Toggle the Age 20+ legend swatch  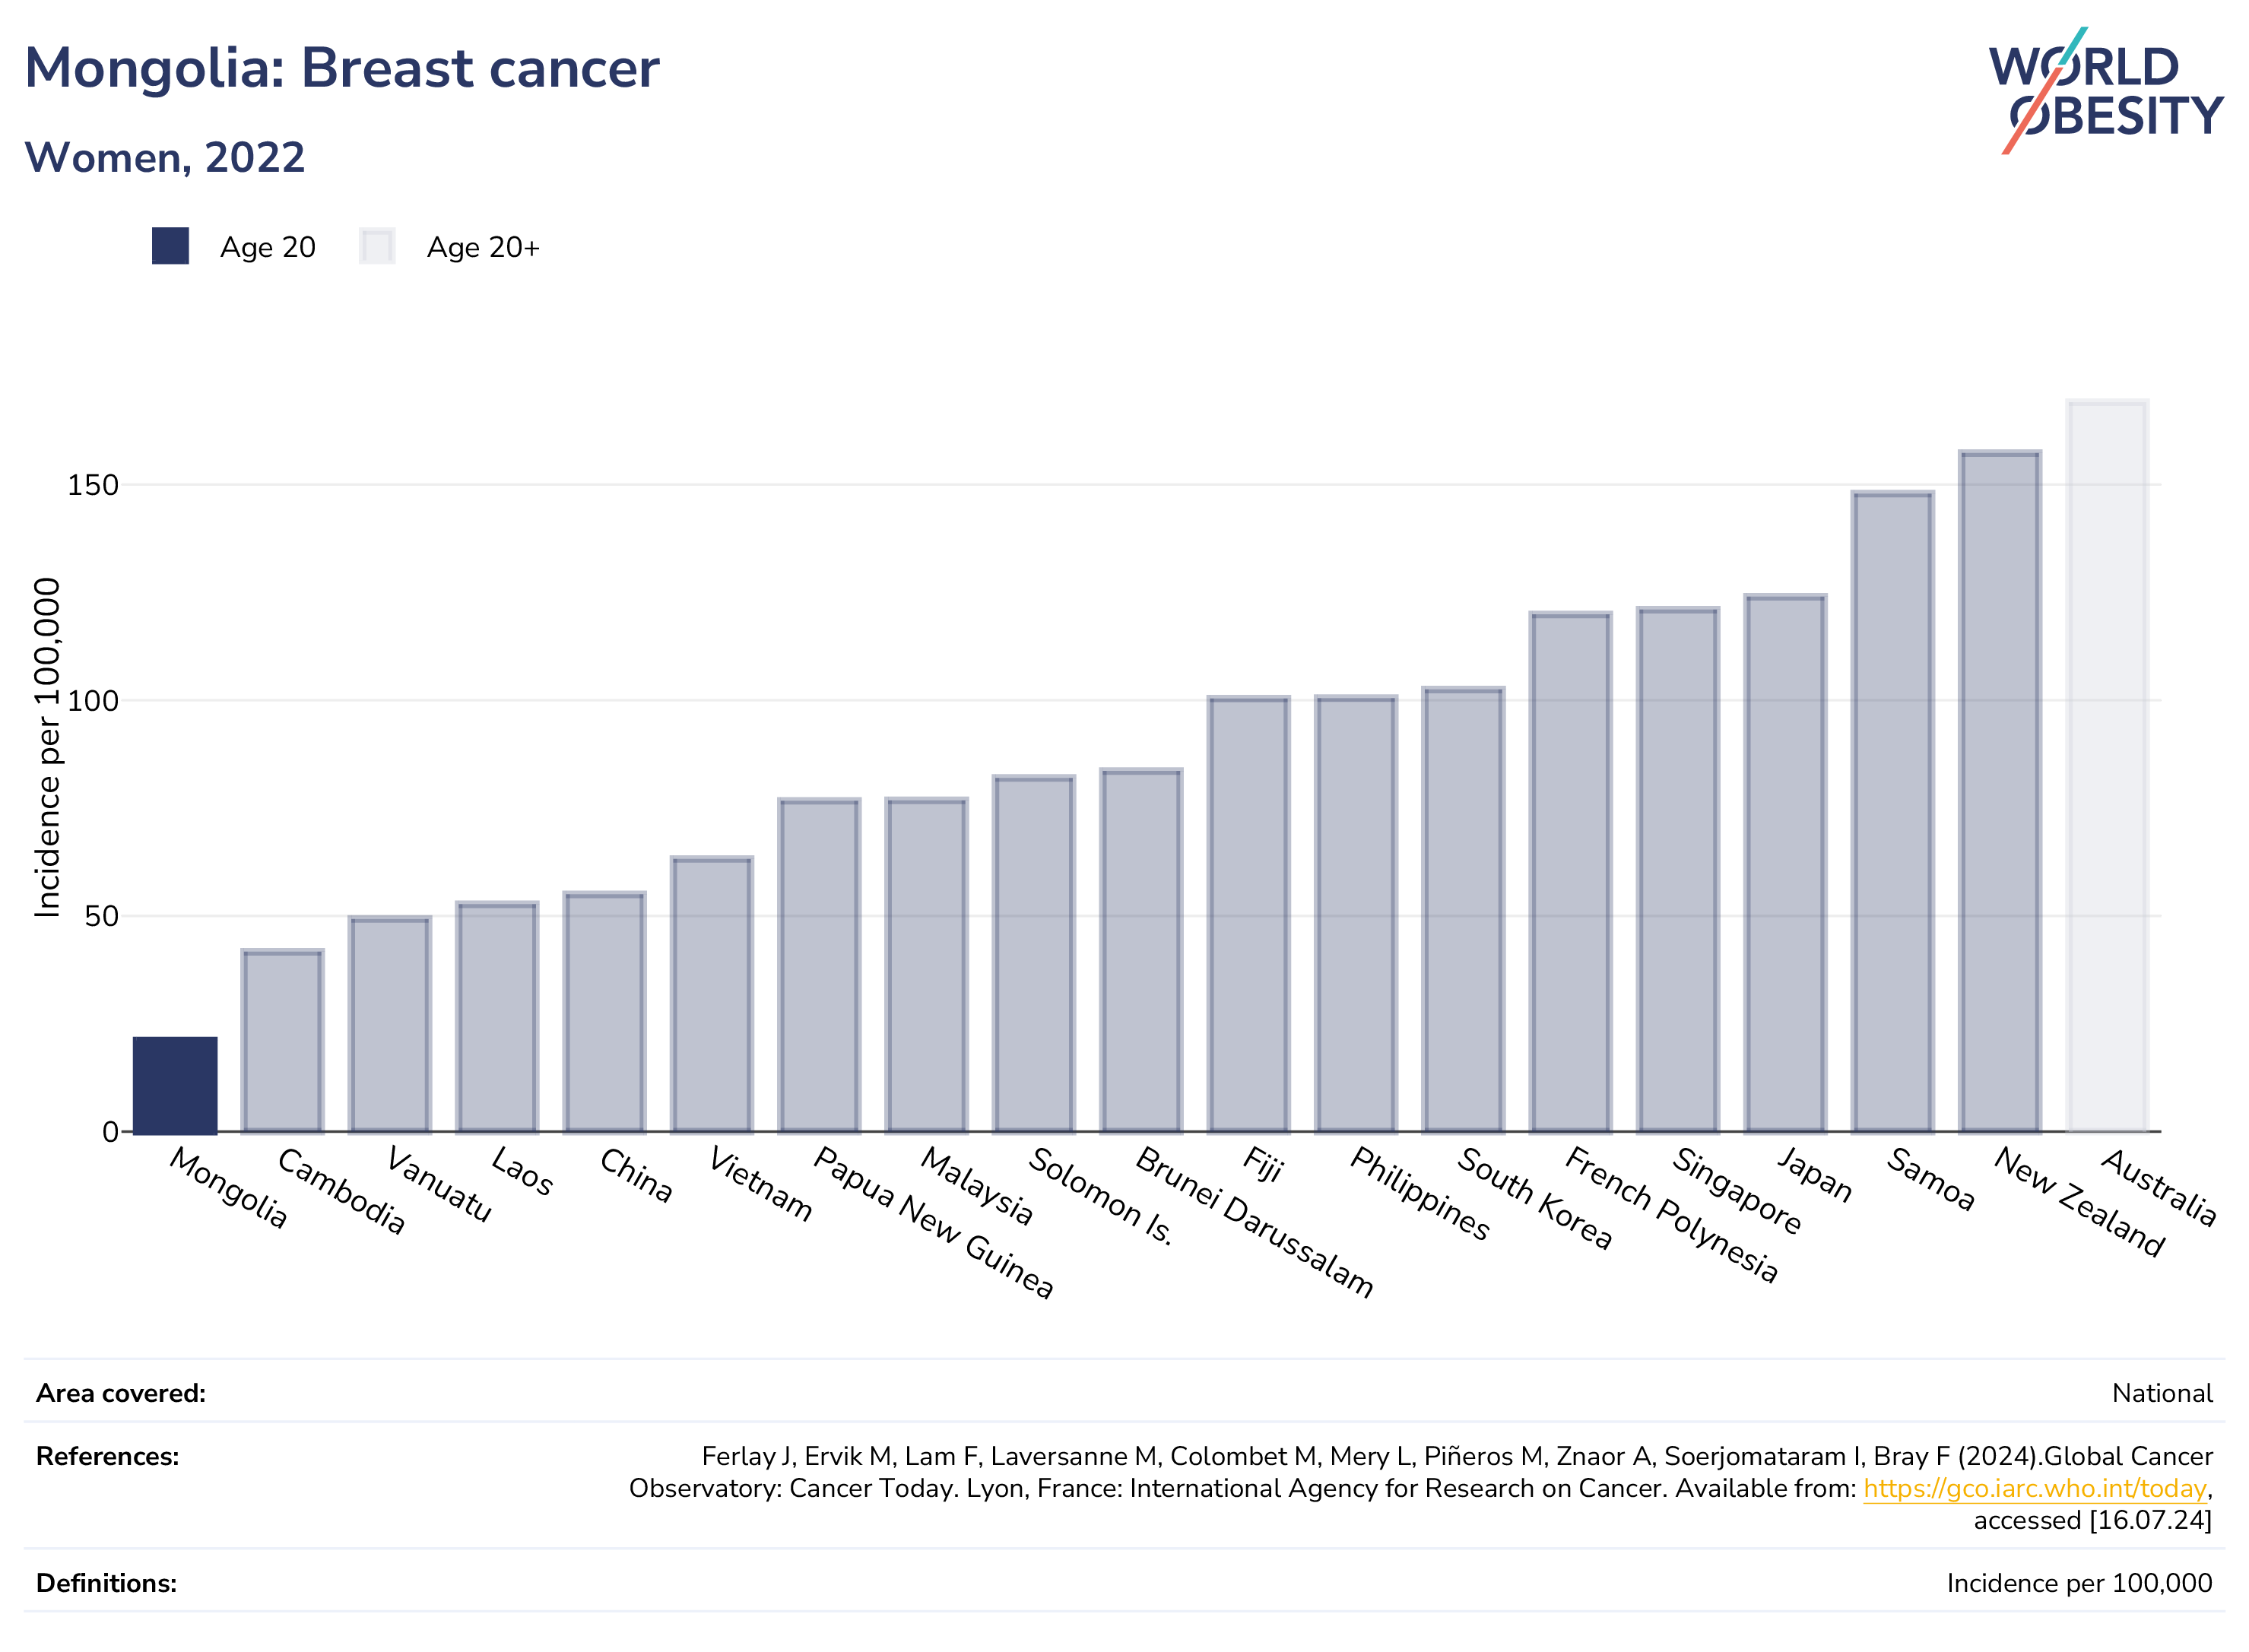[377, 246]
